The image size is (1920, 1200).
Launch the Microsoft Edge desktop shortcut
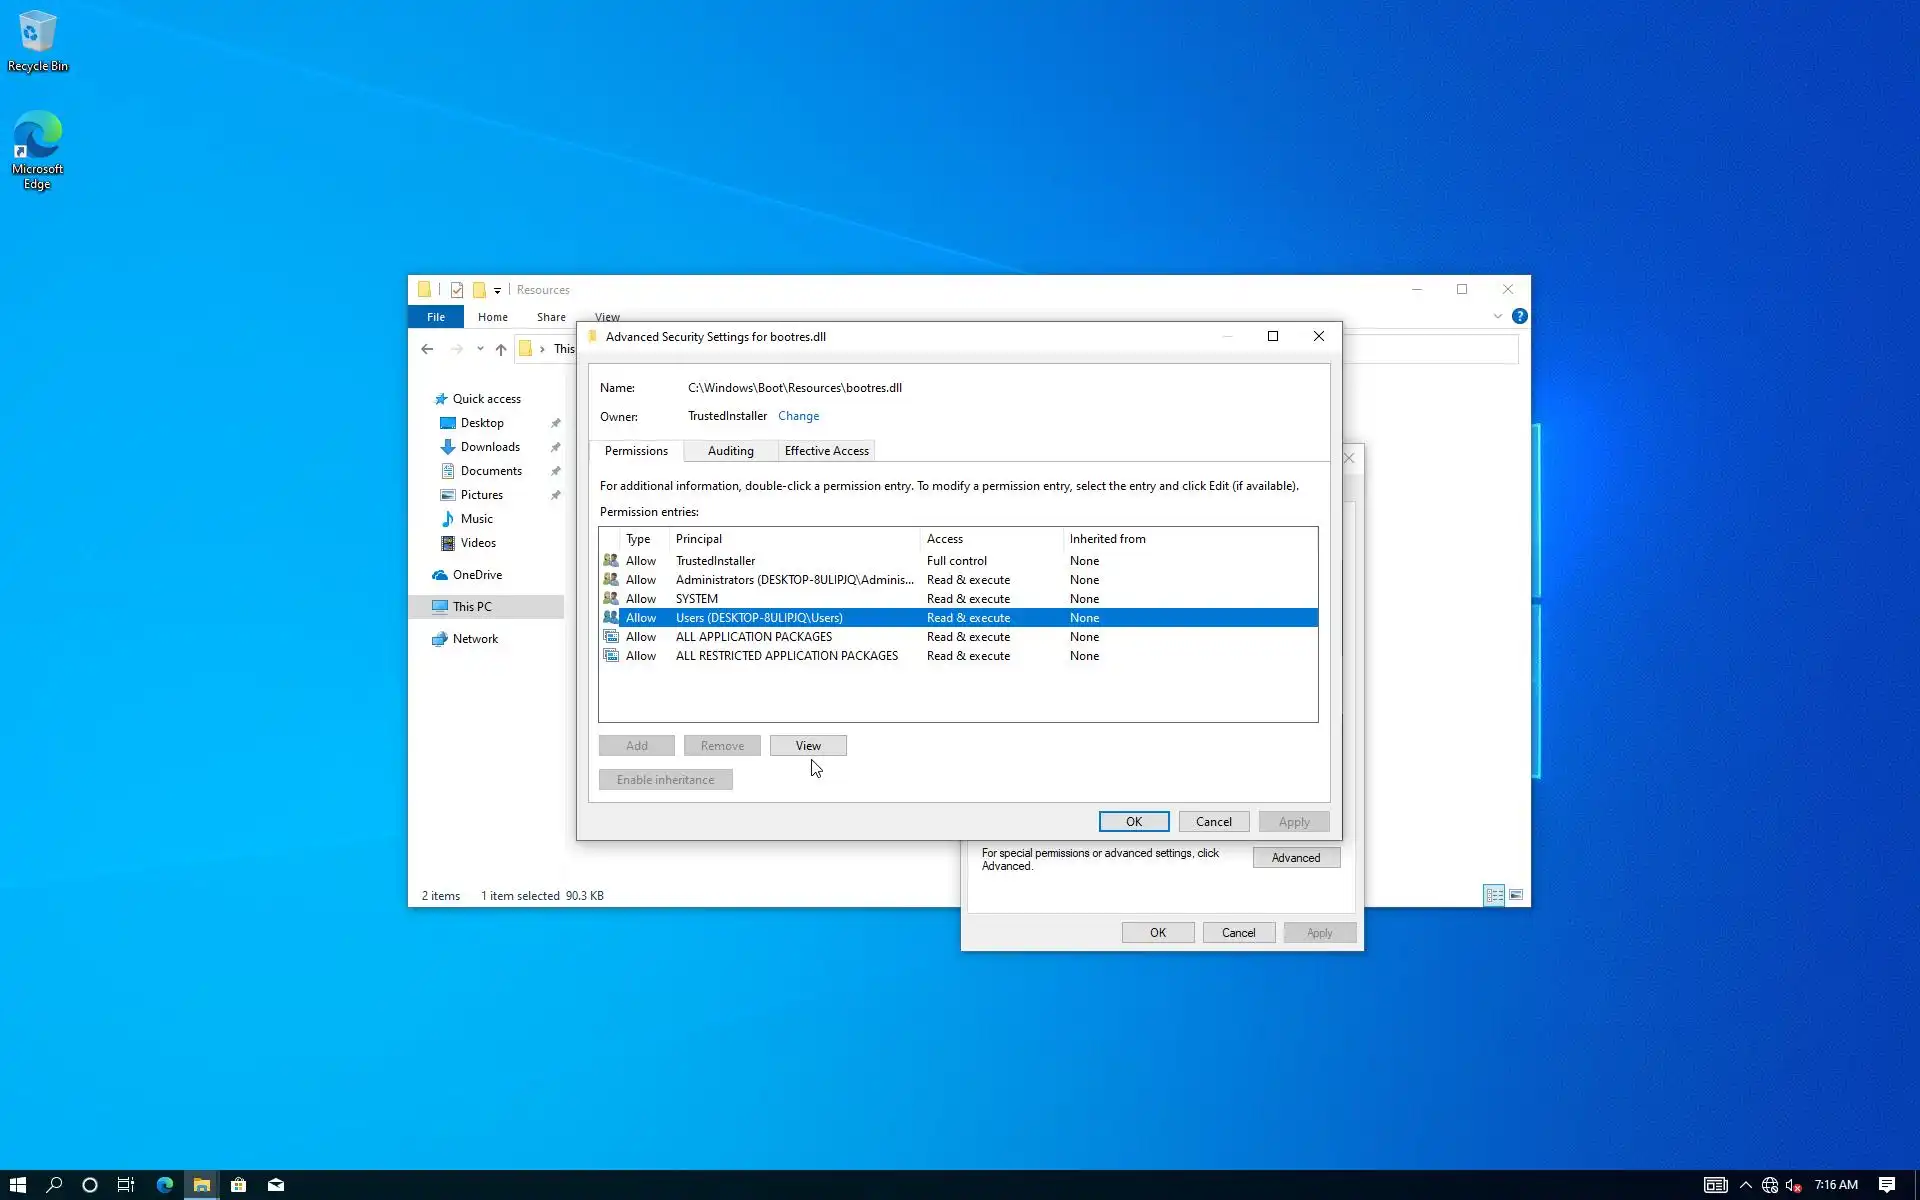pyautogui.click(x=37, y=148)
